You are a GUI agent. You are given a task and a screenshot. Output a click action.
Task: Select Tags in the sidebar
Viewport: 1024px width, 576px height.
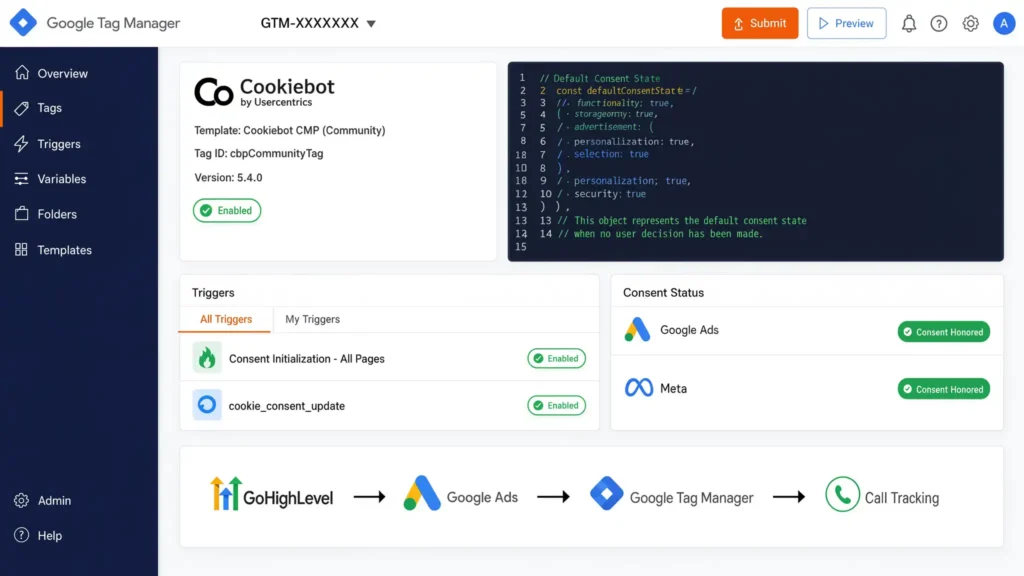pyautogui.click(x=79, y=108)
